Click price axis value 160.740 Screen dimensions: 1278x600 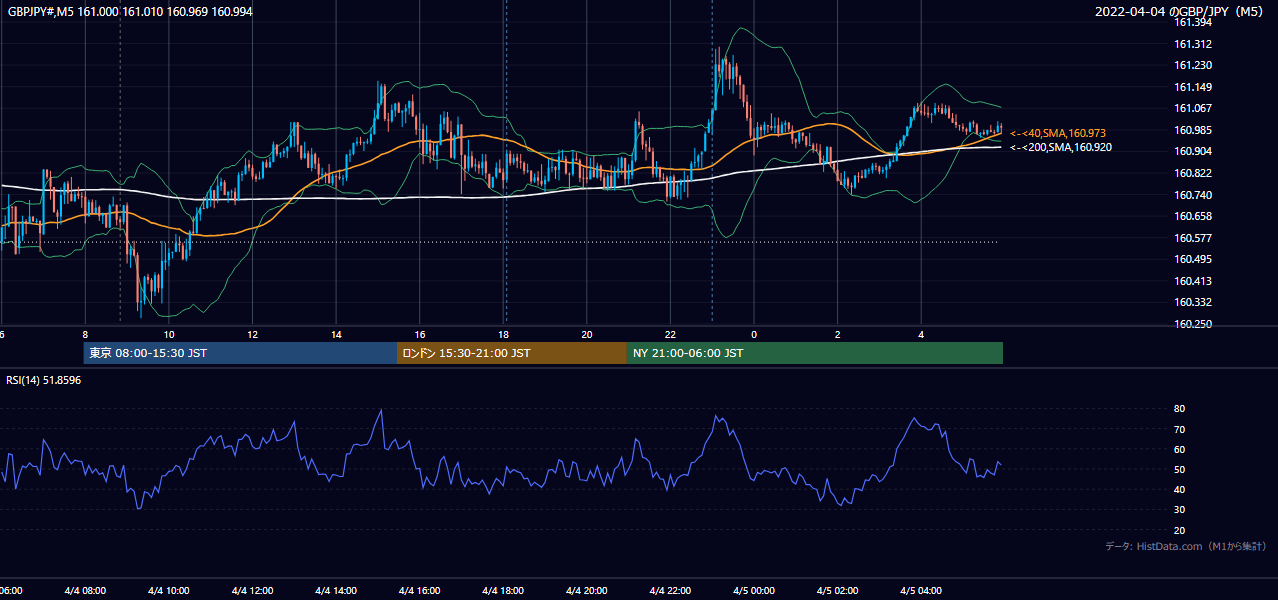pyautogui.click(x=1193, y=195)
